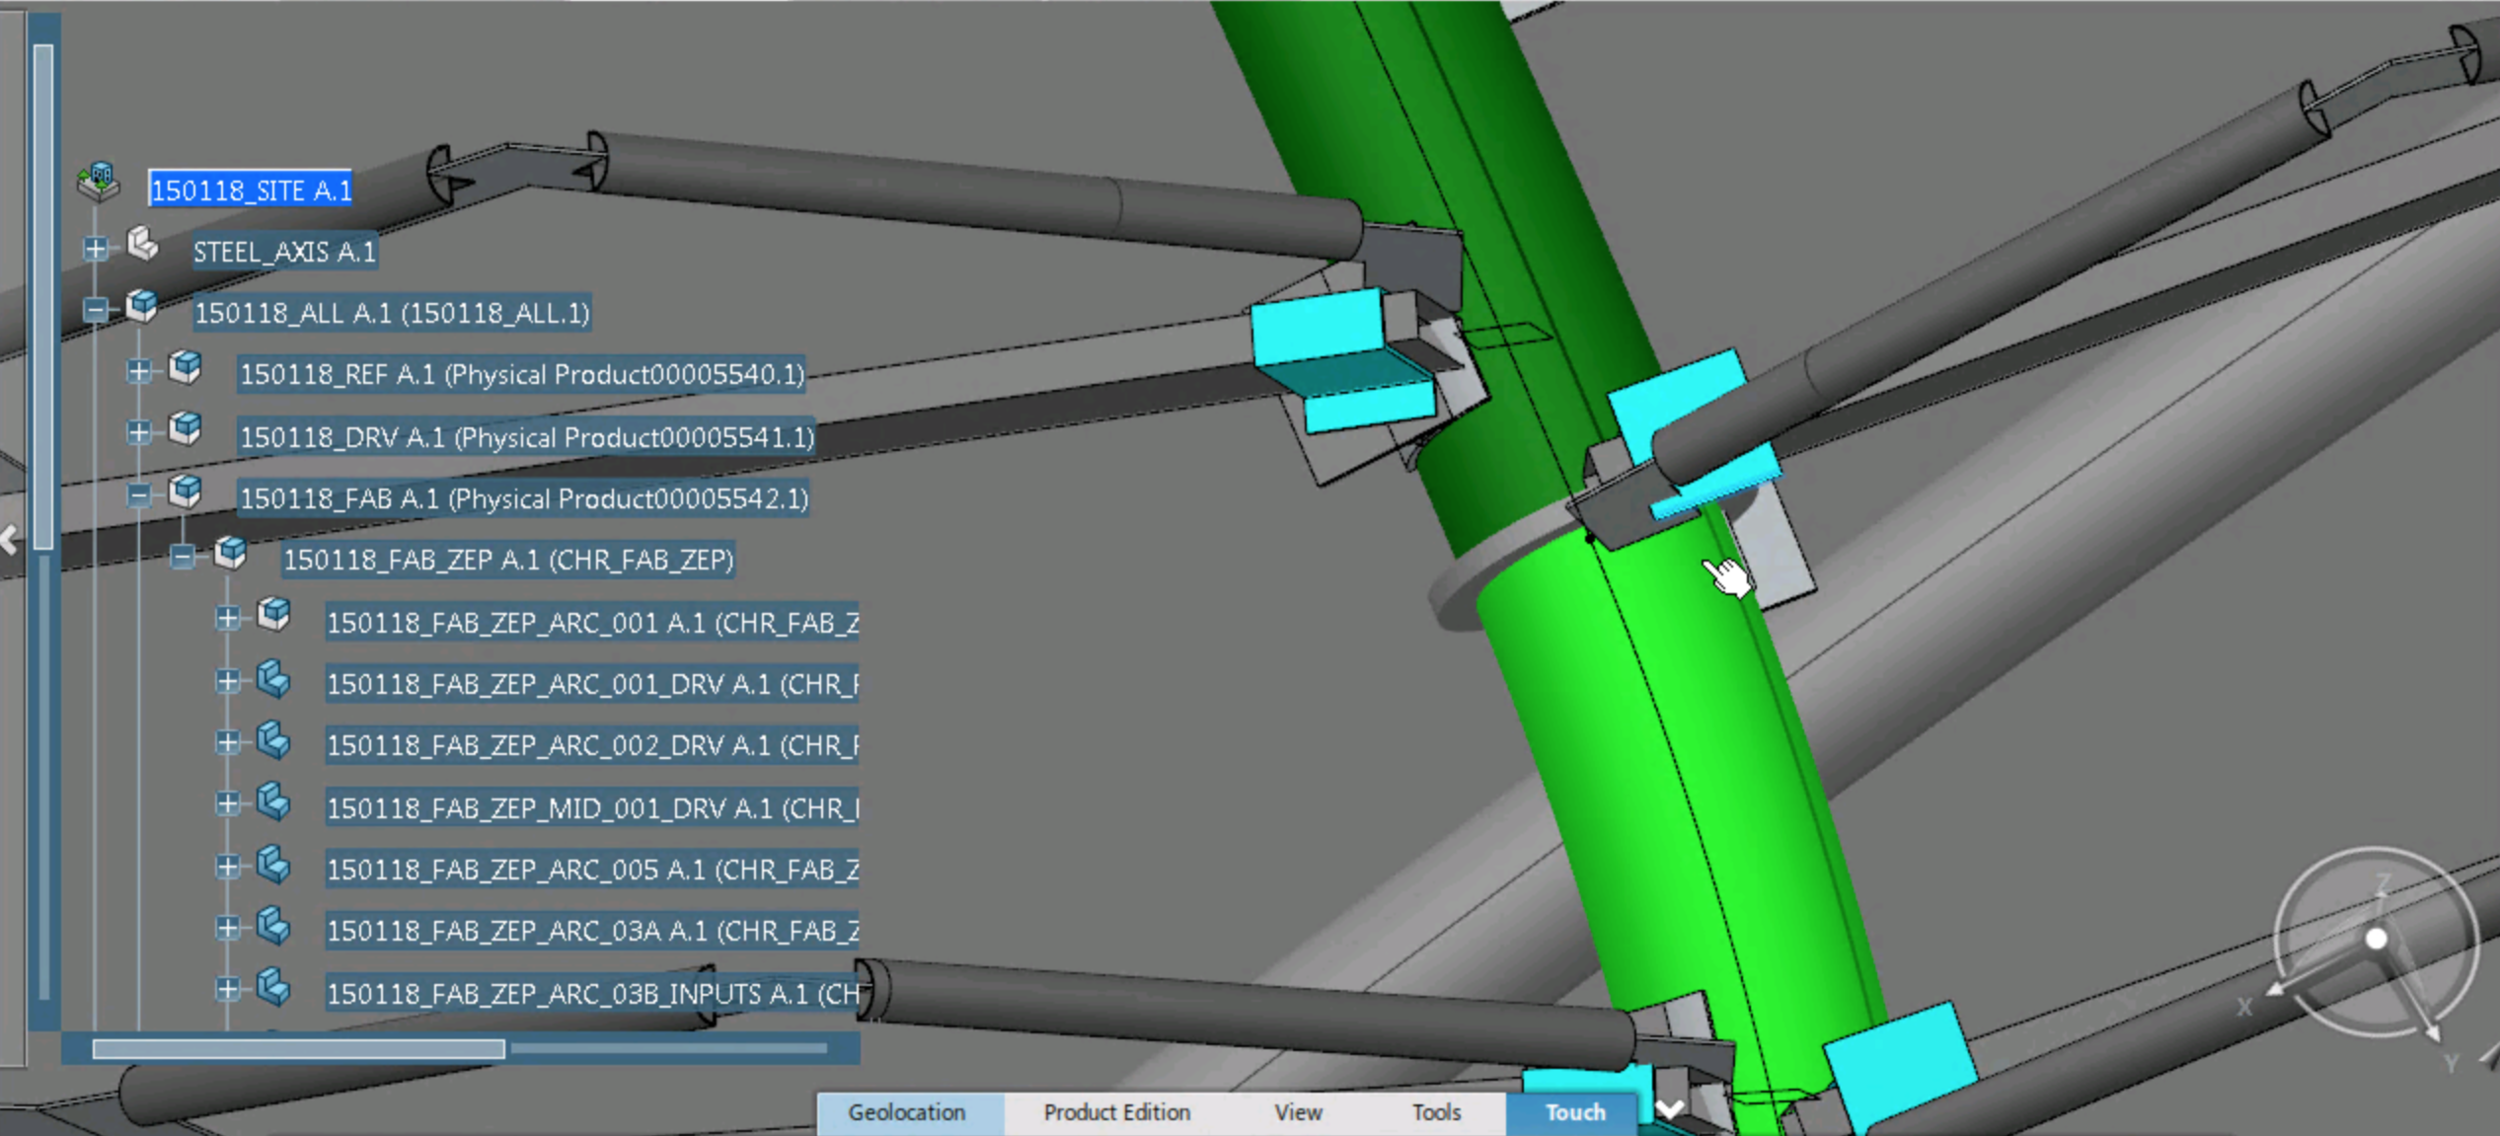Open the Tools tab

click(x=1436, y=1112)
